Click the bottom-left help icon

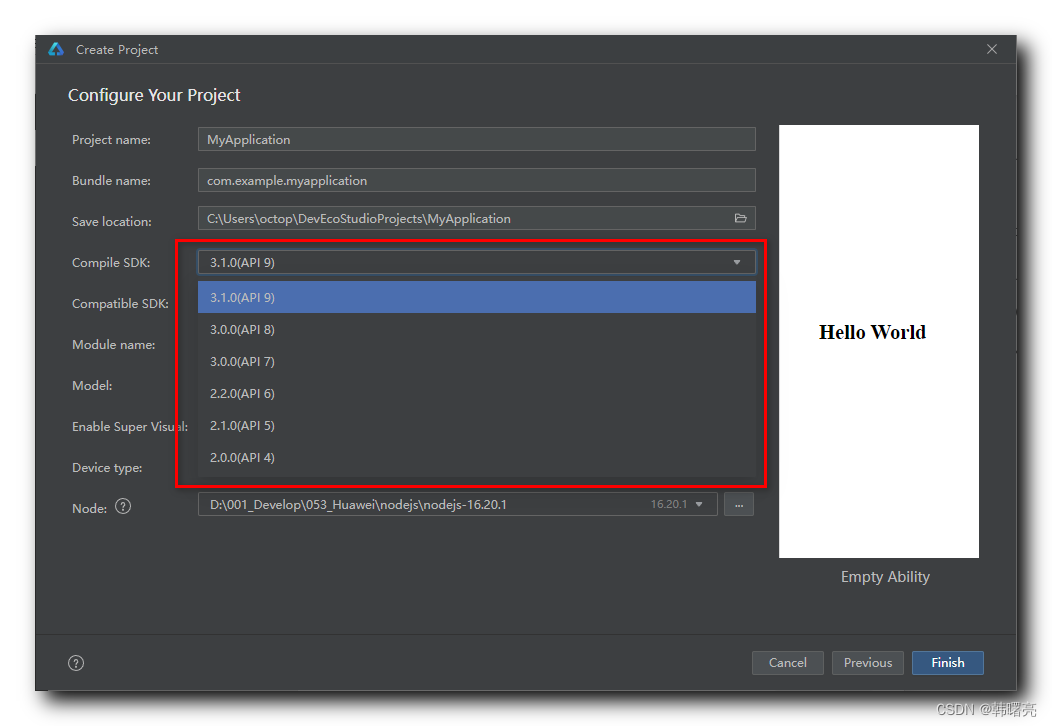tap(76, 663)
